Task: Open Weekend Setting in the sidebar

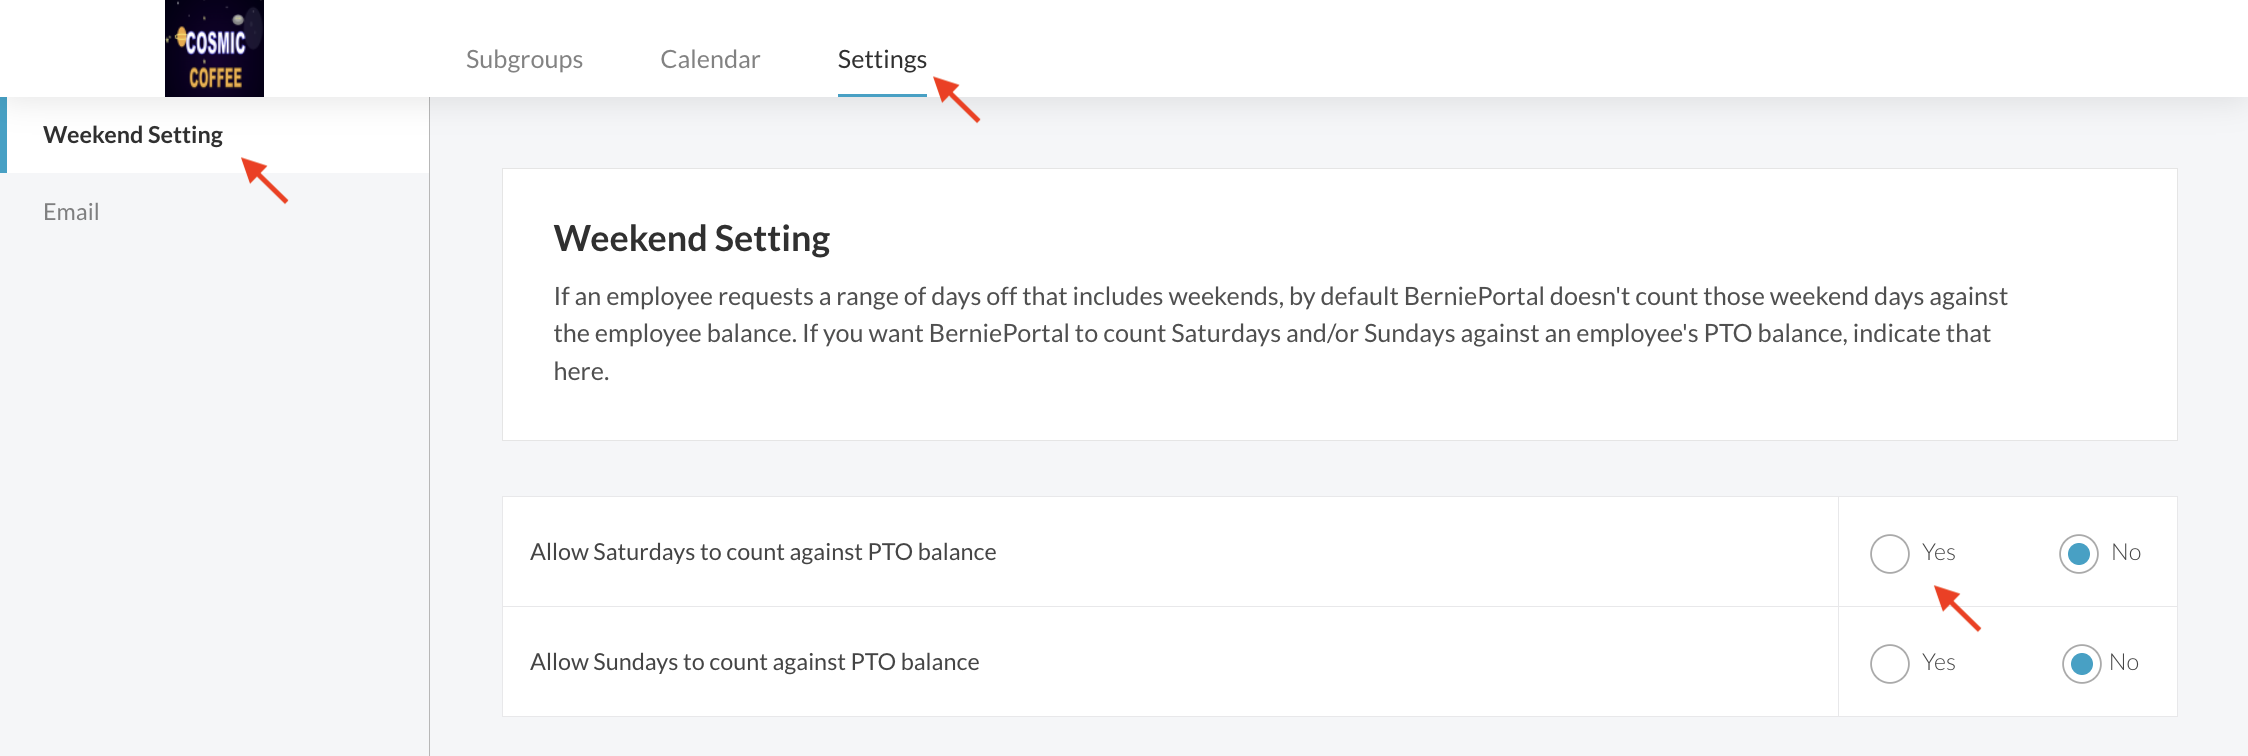Action: pos(133,135)
